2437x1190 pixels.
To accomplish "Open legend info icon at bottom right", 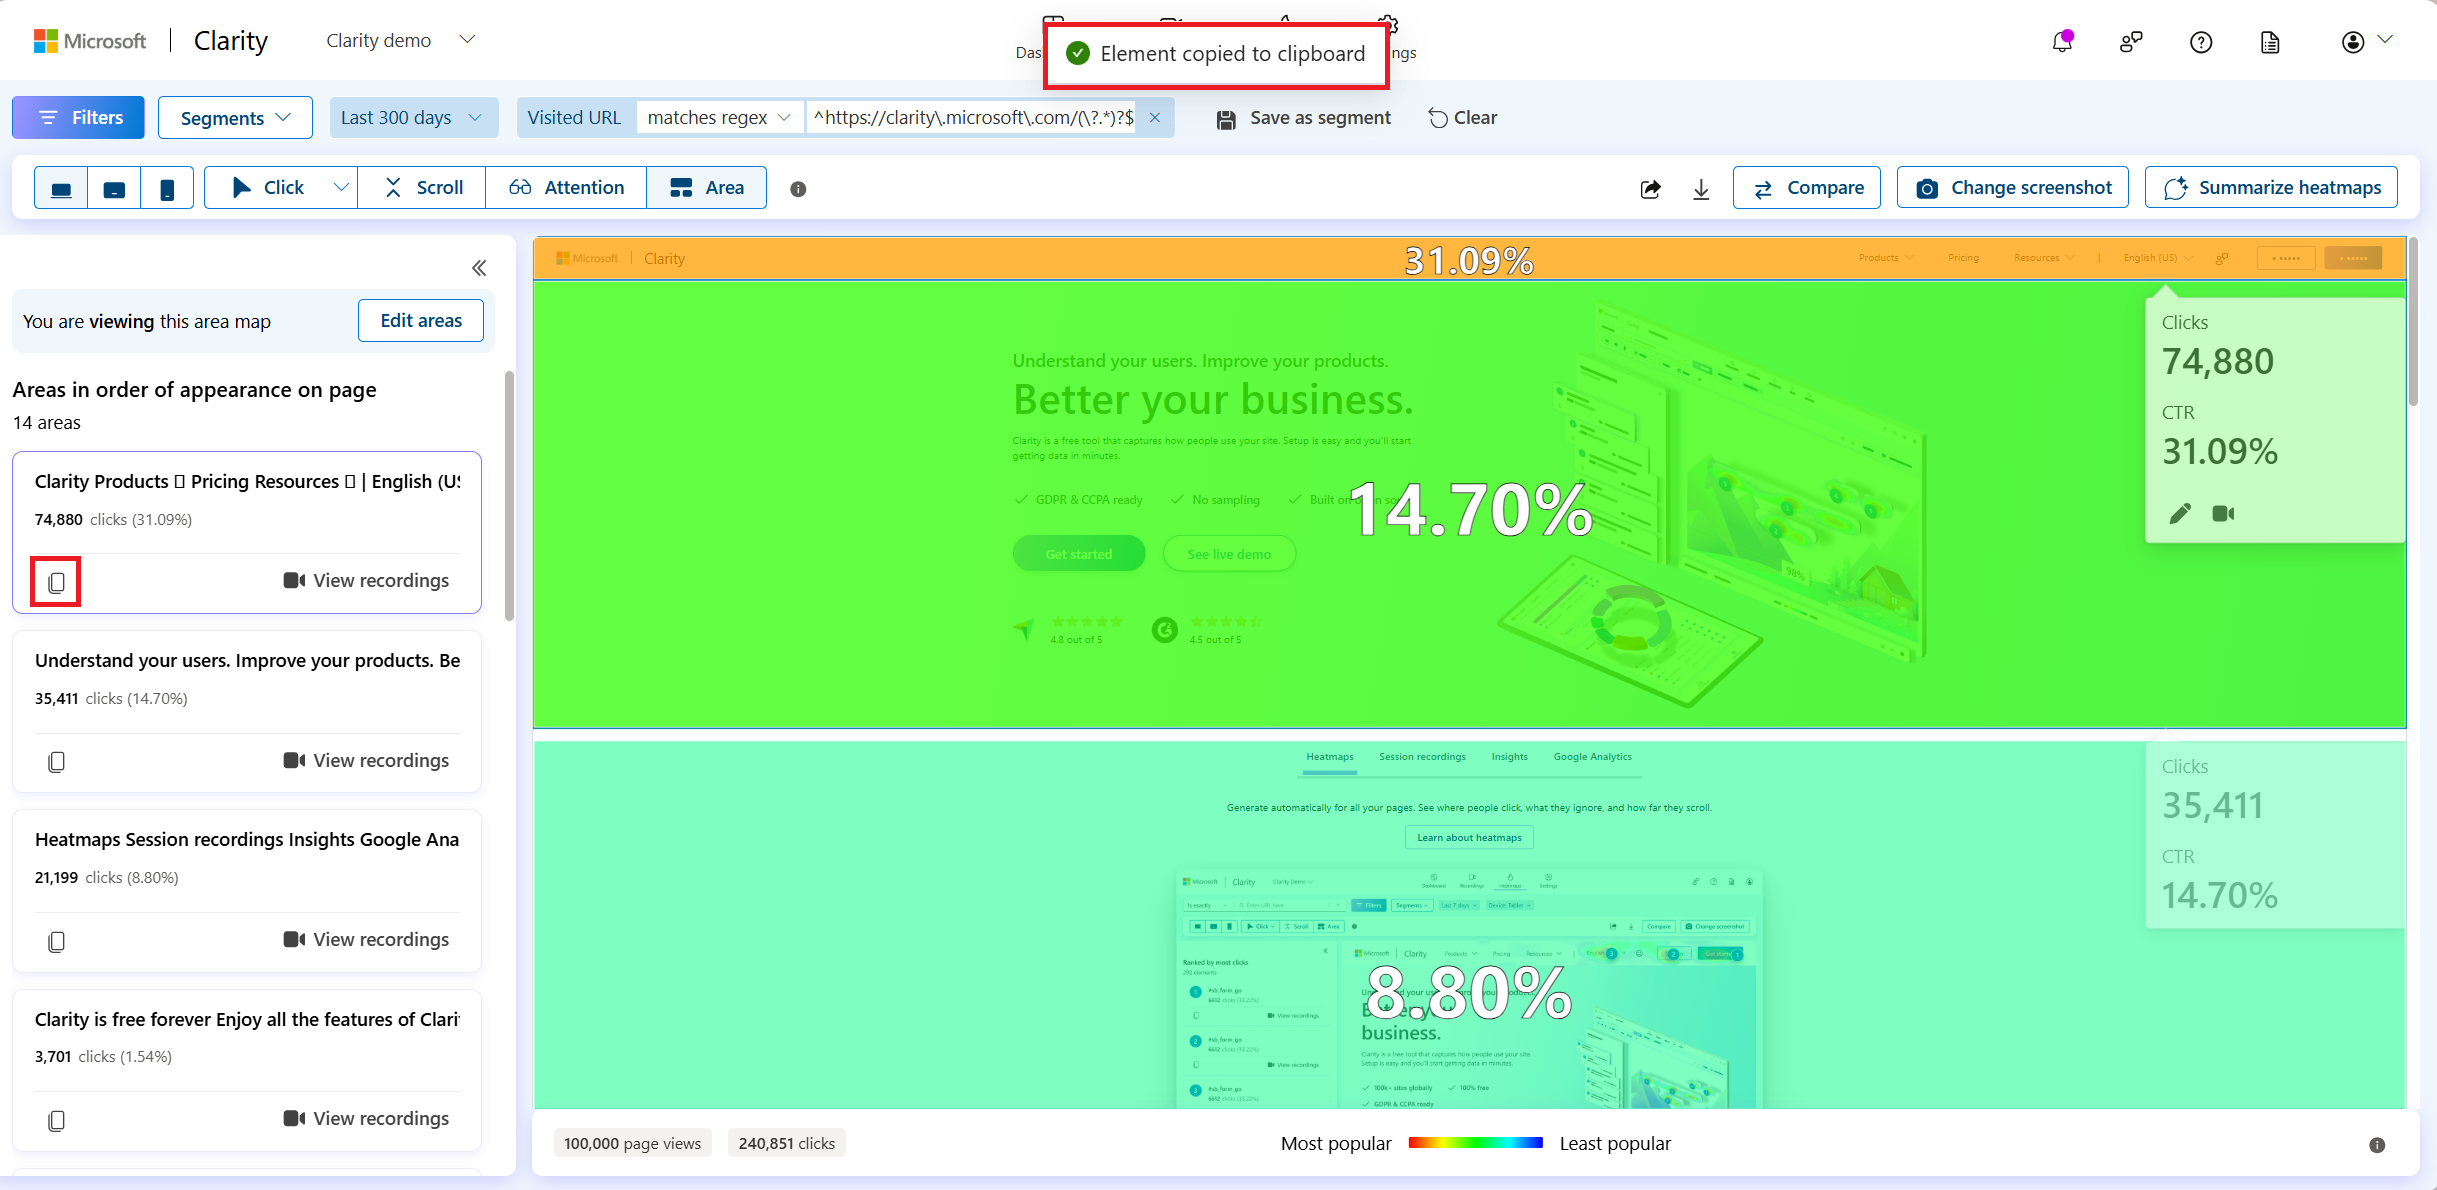I will click(x=2377, y=1145).
